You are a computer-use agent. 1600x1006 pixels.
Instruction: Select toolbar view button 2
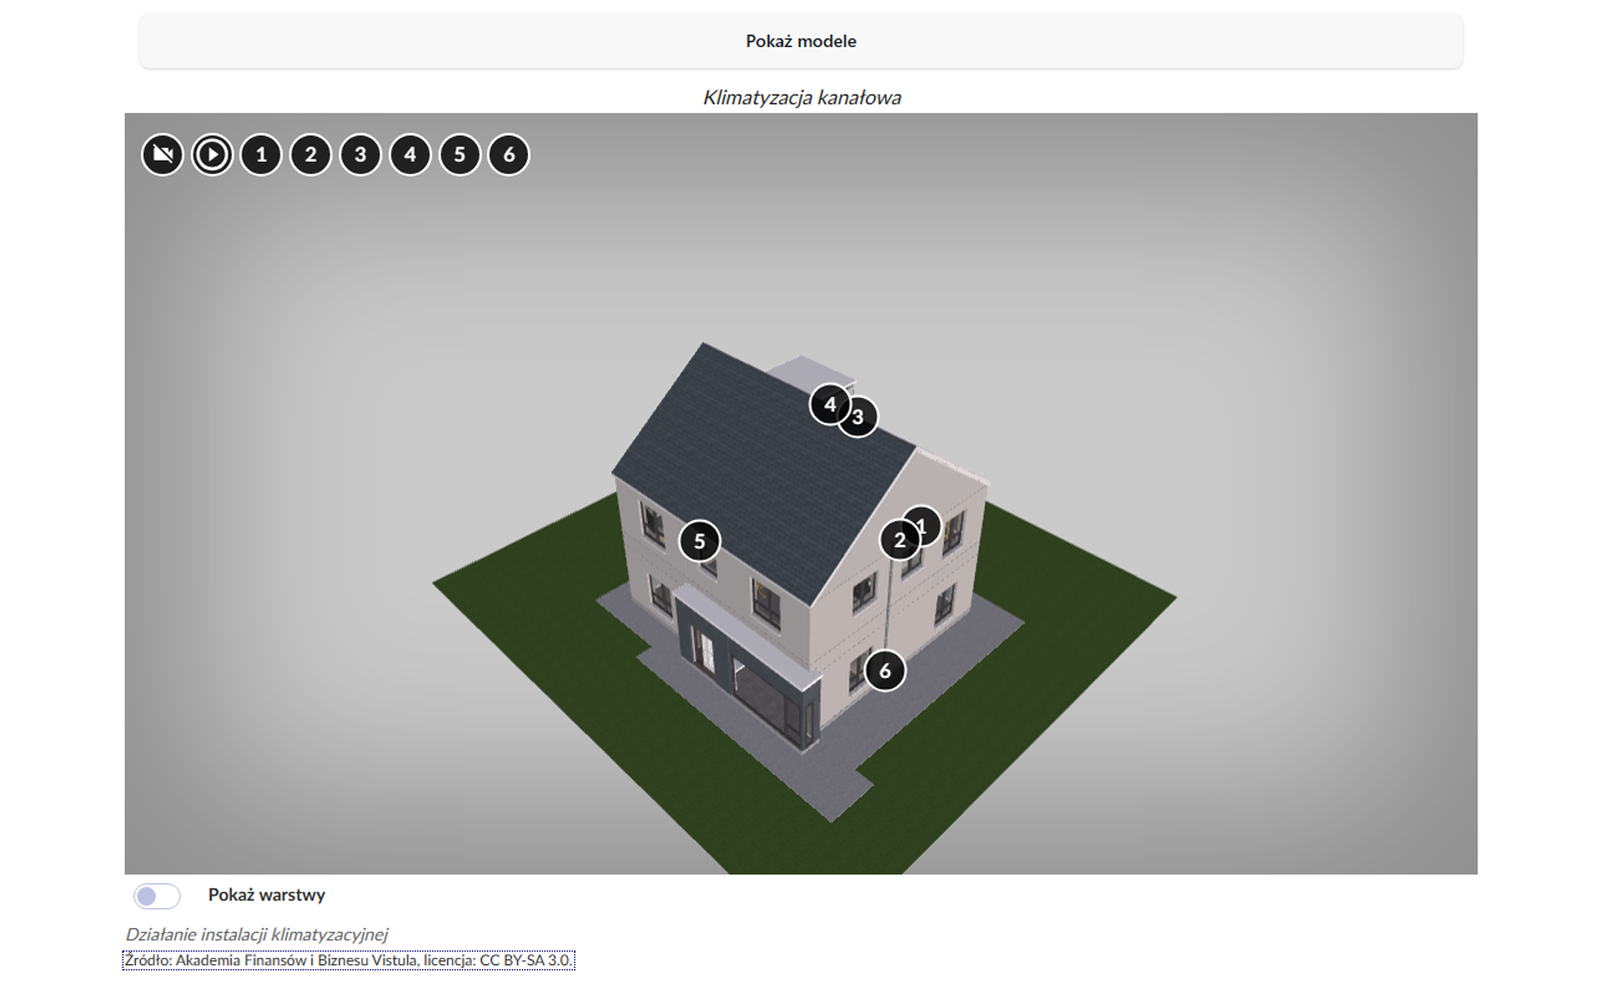[x=311, y=155]
